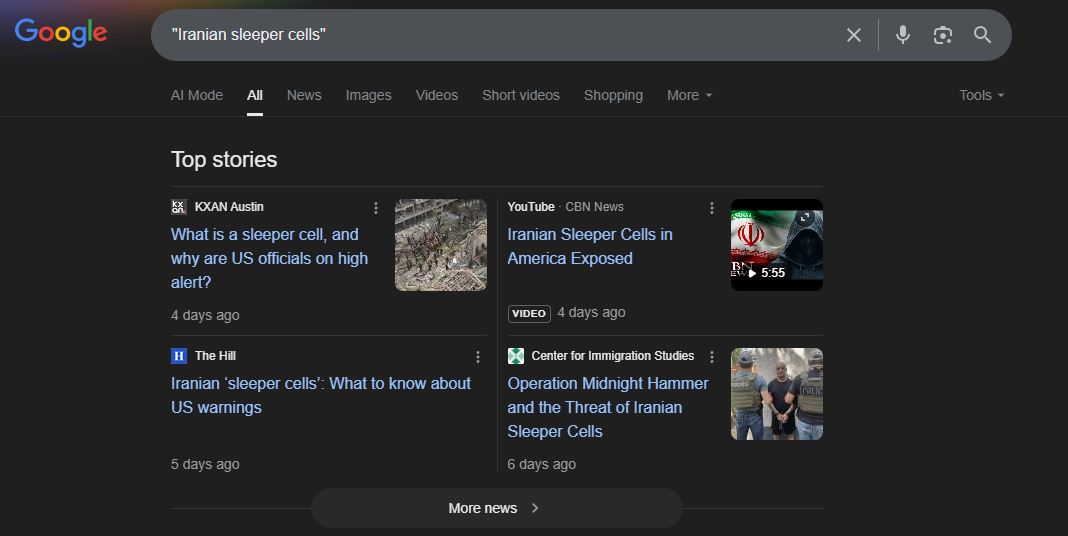Click The Hill source name

(x=215, y=356)
